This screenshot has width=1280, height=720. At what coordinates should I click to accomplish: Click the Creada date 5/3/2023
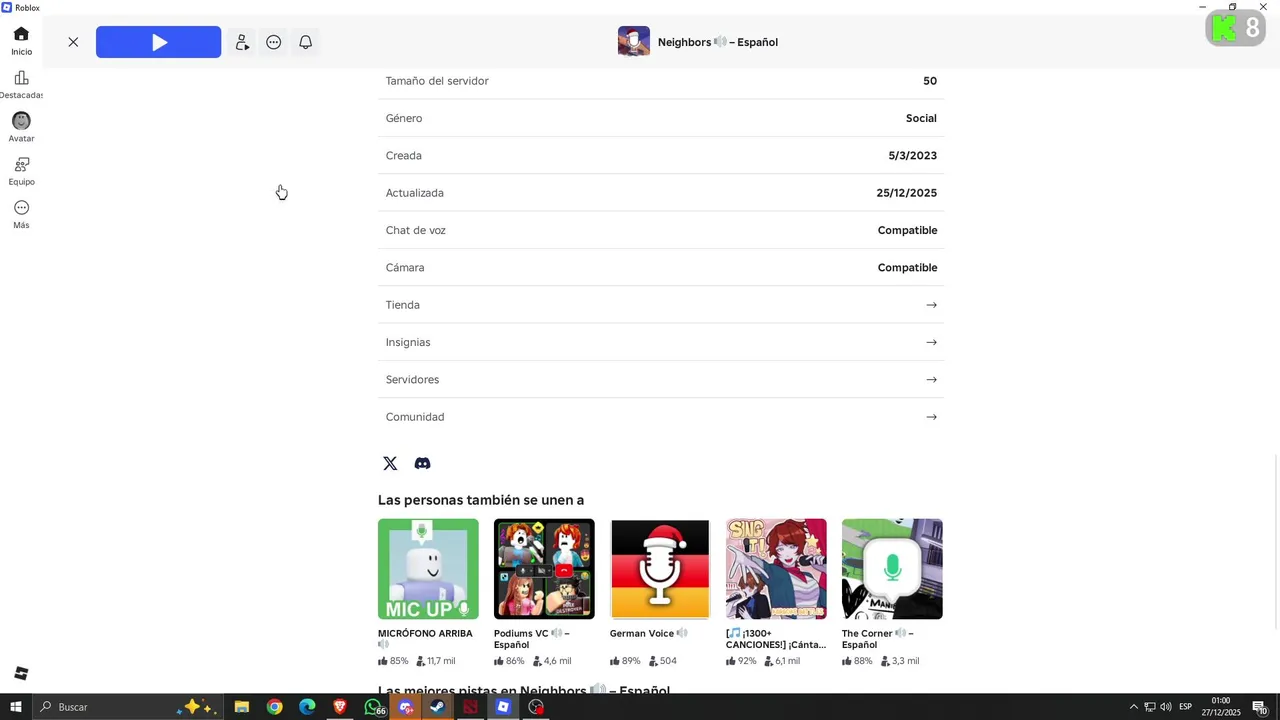pyautogui.click(x=912, y=156)
